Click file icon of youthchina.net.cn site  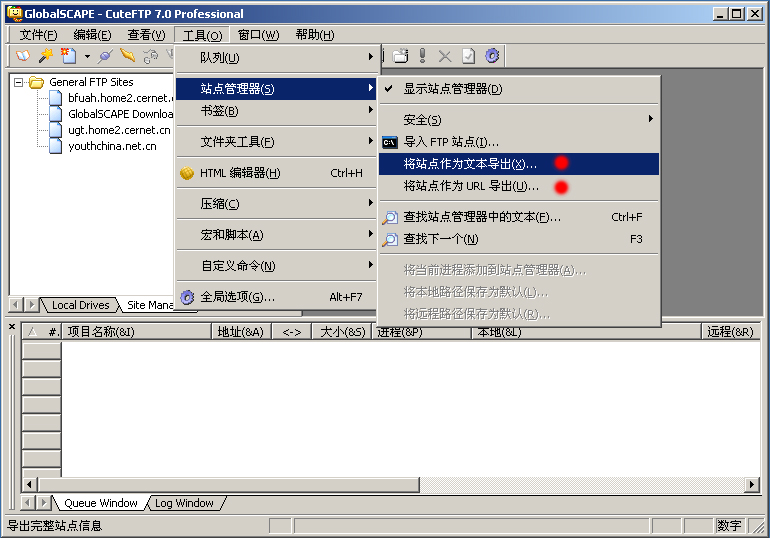[55, 146]
